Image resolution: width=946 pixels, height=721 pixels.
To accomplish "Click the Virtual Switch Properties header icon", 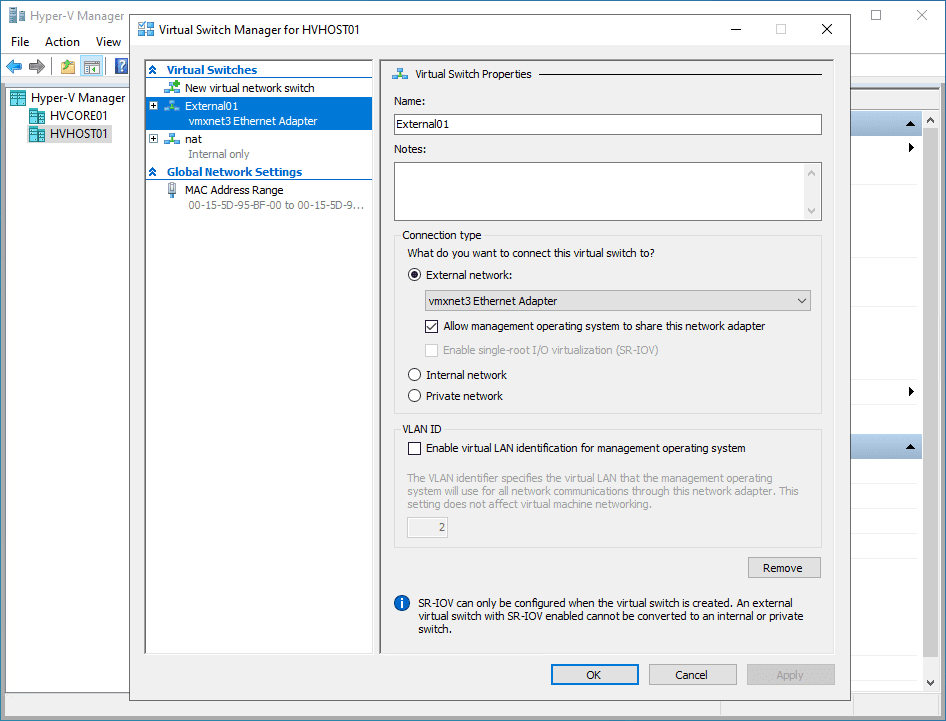I will 400,74.
